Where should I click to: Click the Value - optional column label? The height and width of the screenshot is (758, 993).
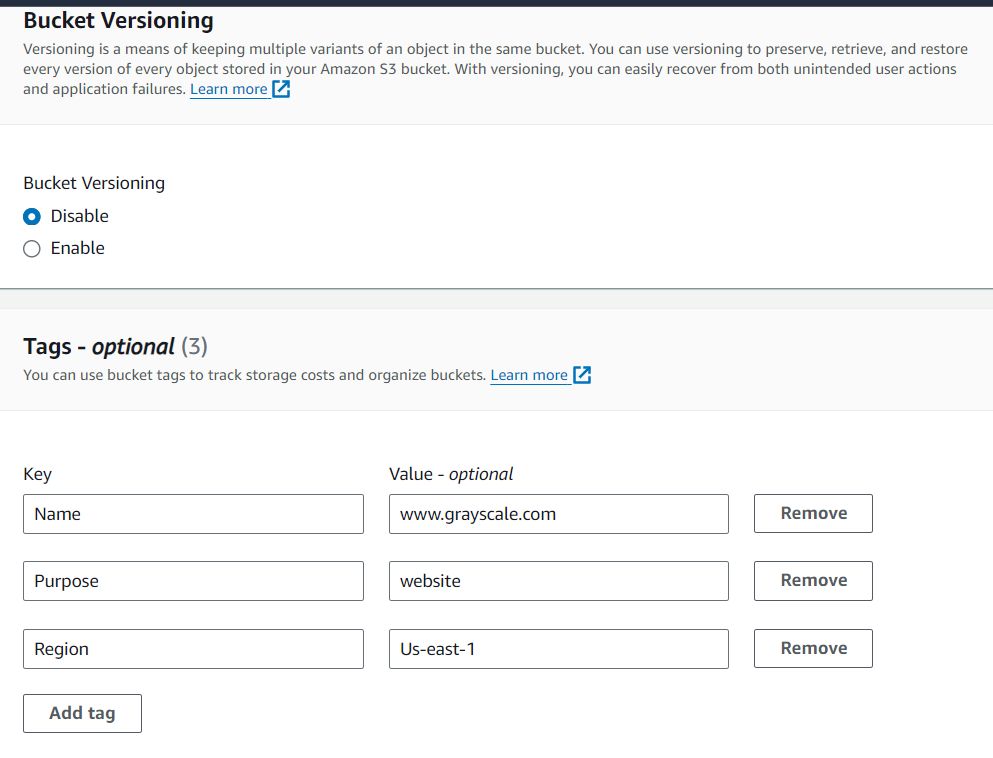click(x=451, y=474)
